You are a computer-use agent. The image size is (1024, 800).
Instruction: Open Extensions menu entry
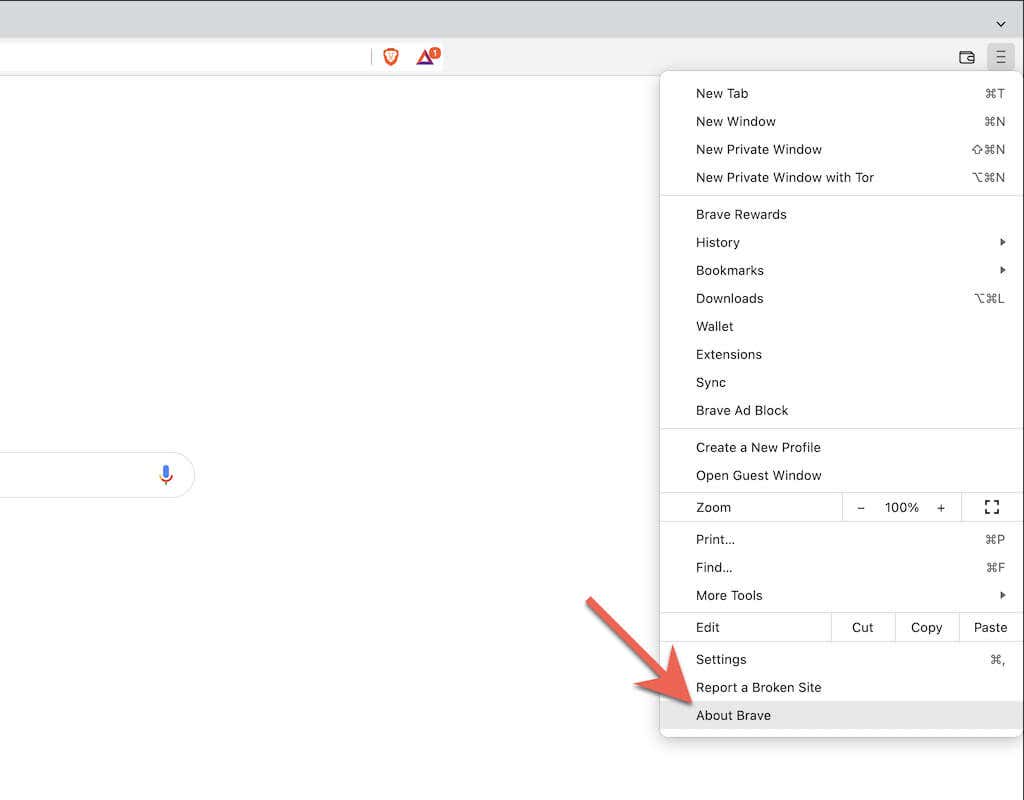(x=841, y=355)
